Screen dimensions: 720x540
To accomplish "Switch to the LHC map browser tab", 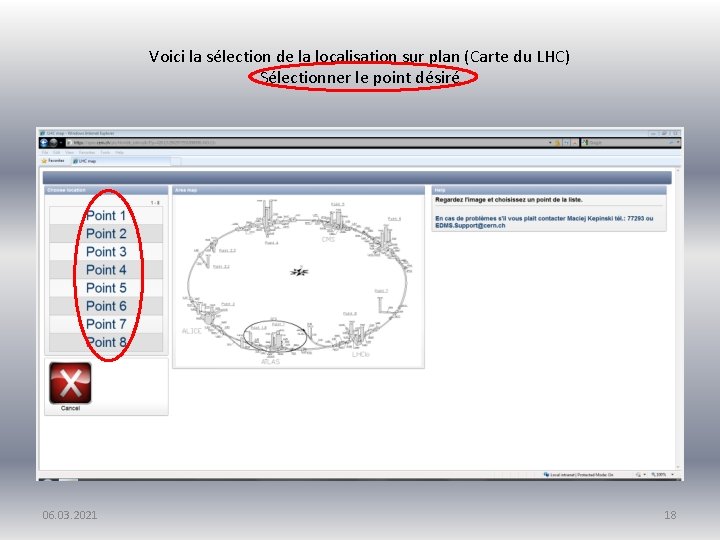I will pos(121,161).
